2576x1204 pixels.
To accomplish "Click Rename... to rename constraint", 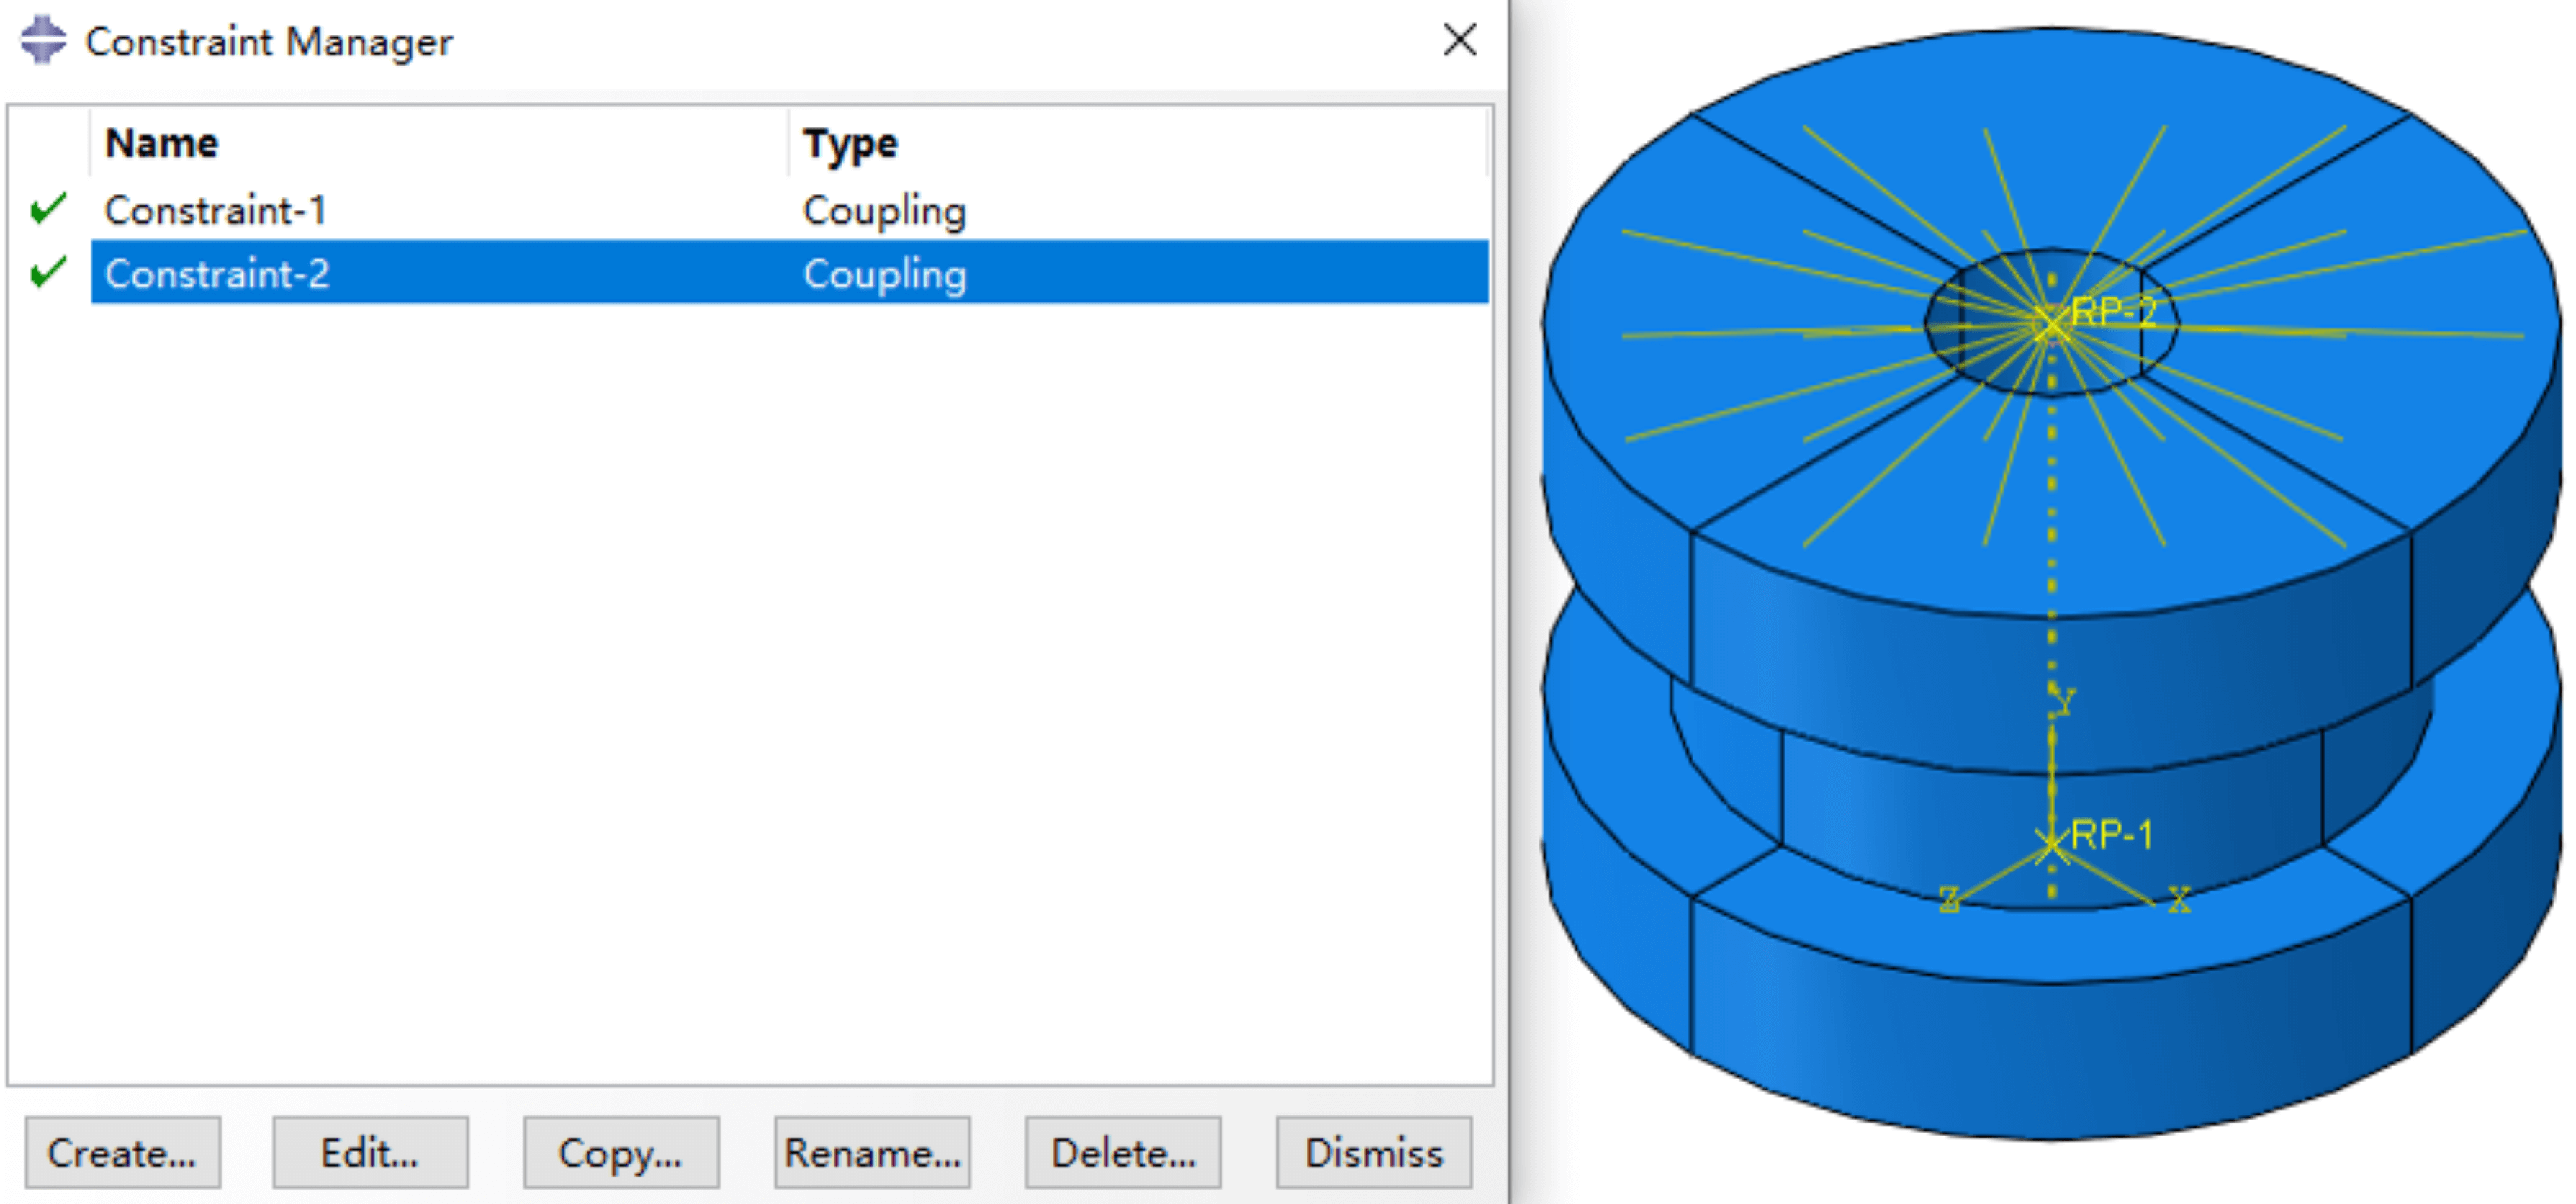I will point(872,1153).
